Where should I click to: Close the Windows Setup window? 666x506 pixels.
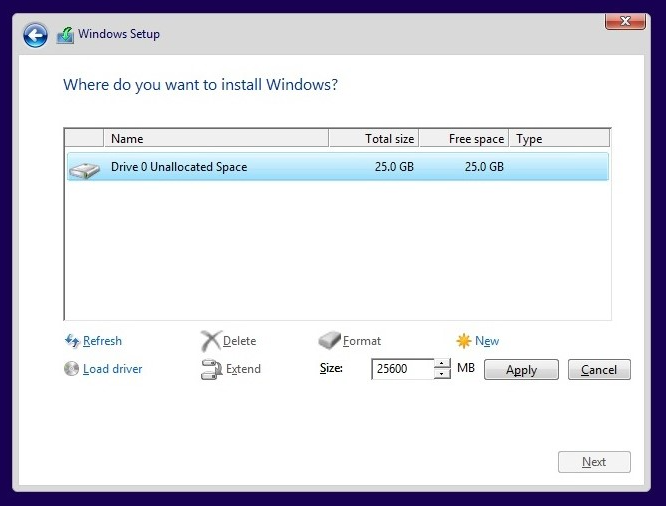coord(625,21)
